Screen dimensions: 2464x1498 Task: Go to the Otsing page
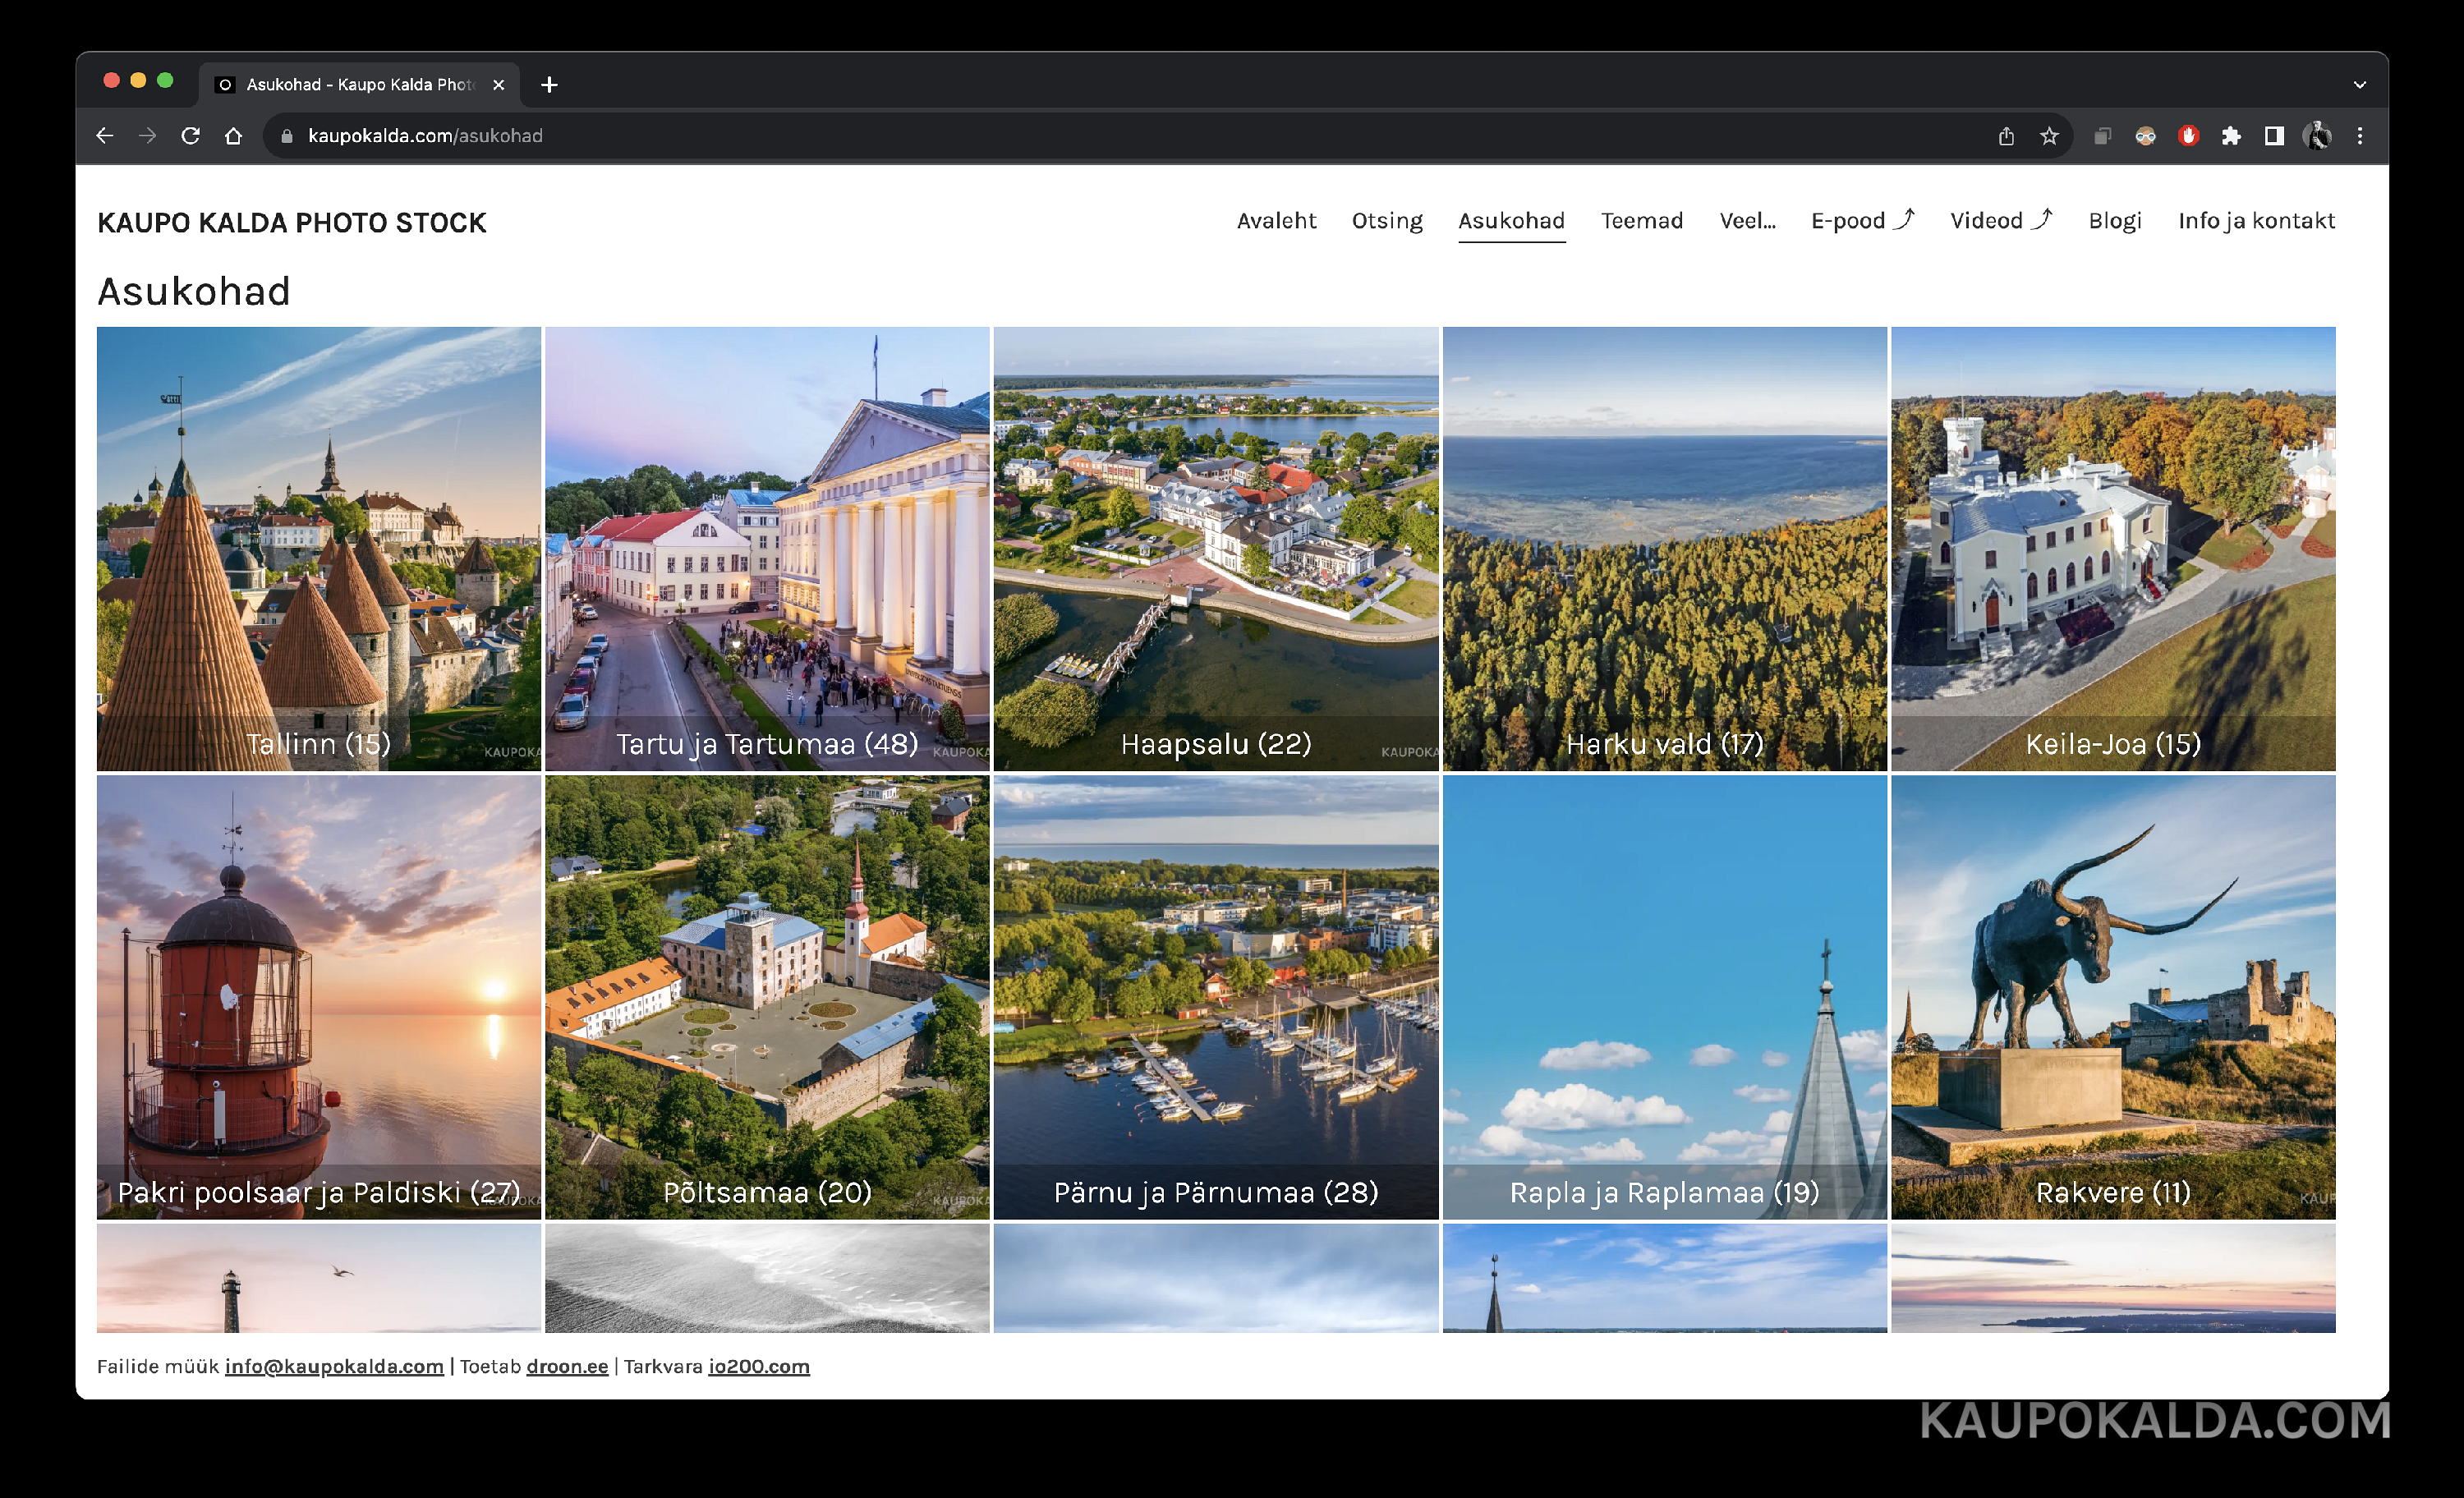click(x=1386, y=221)
